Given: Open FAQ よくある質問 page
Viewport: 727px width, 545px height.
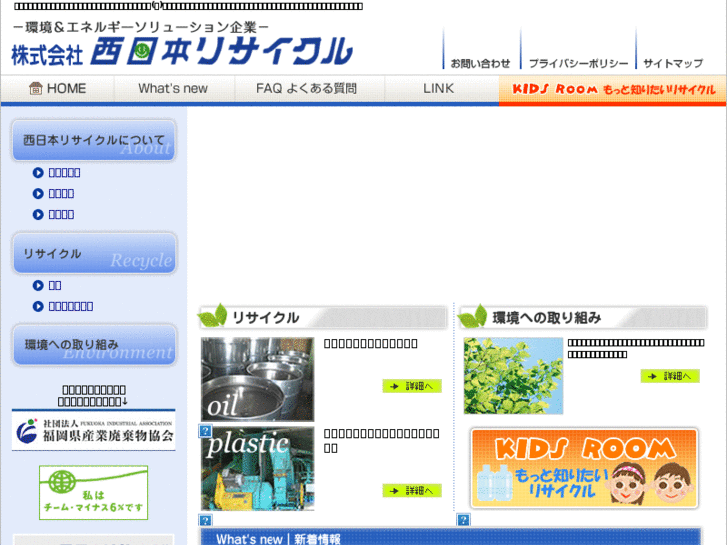Looking at the screenshot, I should (x=306, y=88).
